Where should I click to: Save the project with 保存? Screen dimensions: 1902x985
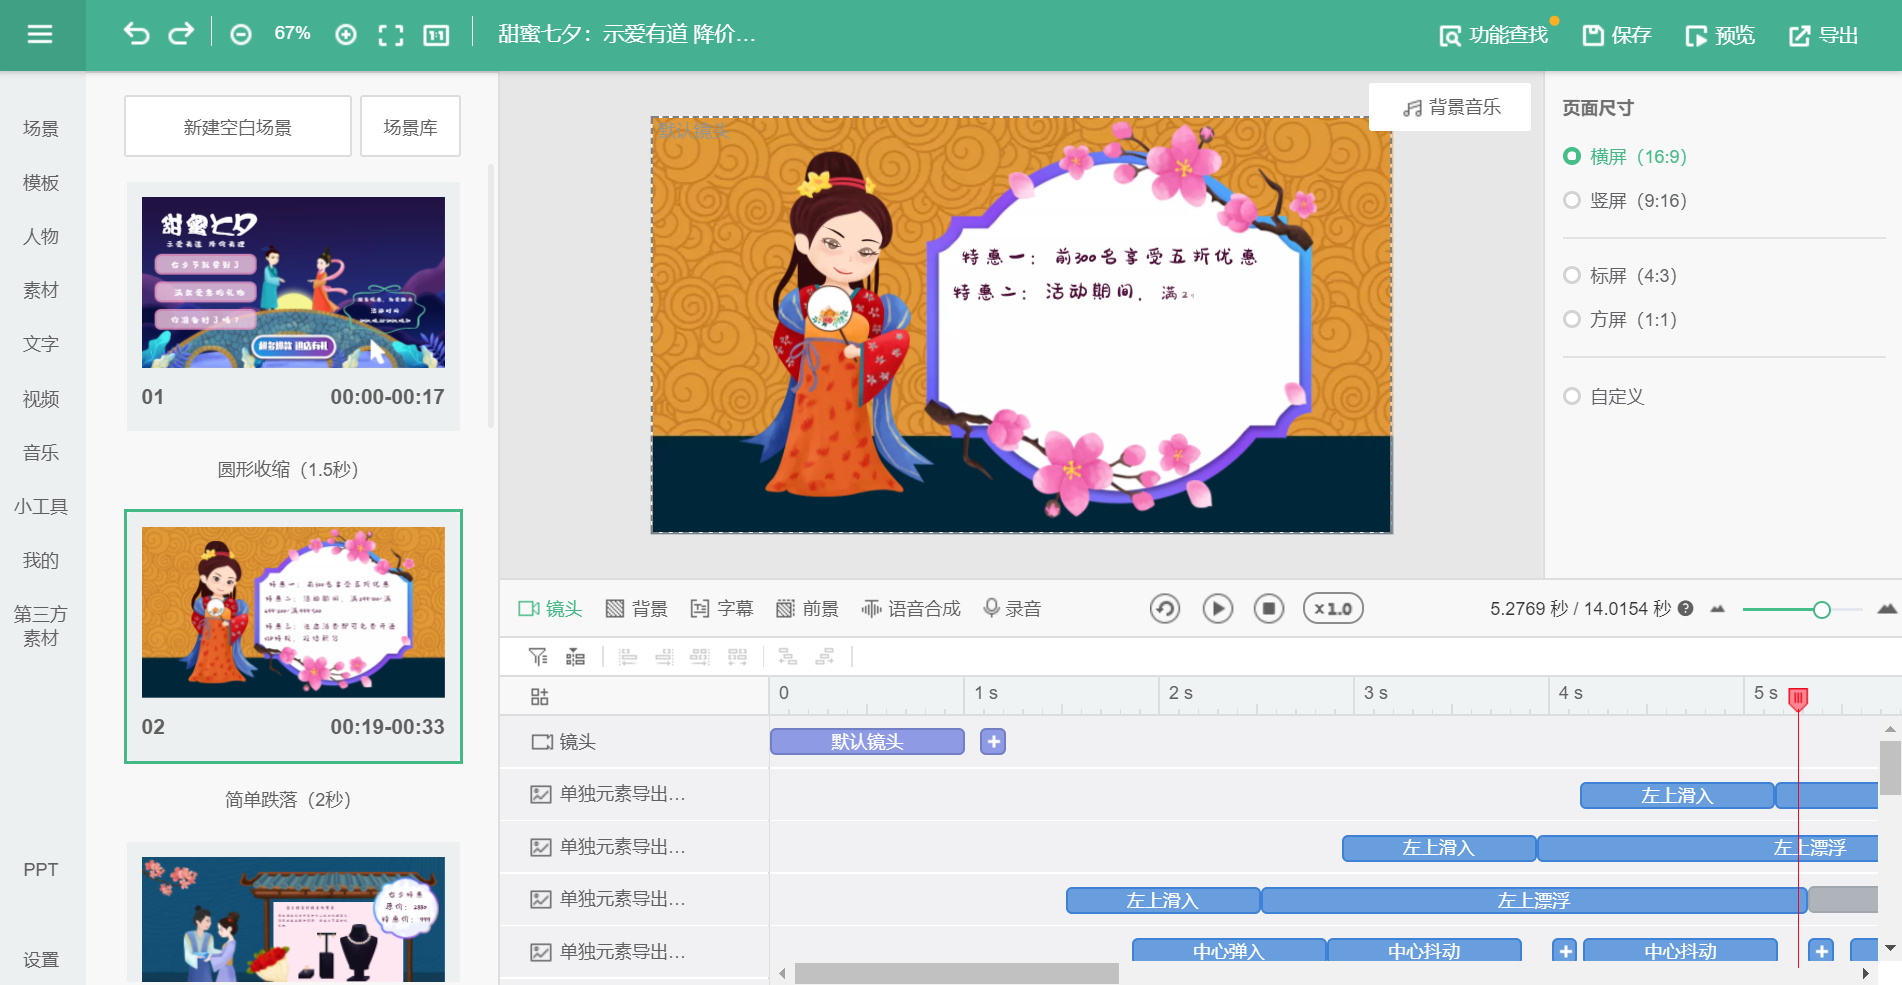click(x=1617, y=35)
